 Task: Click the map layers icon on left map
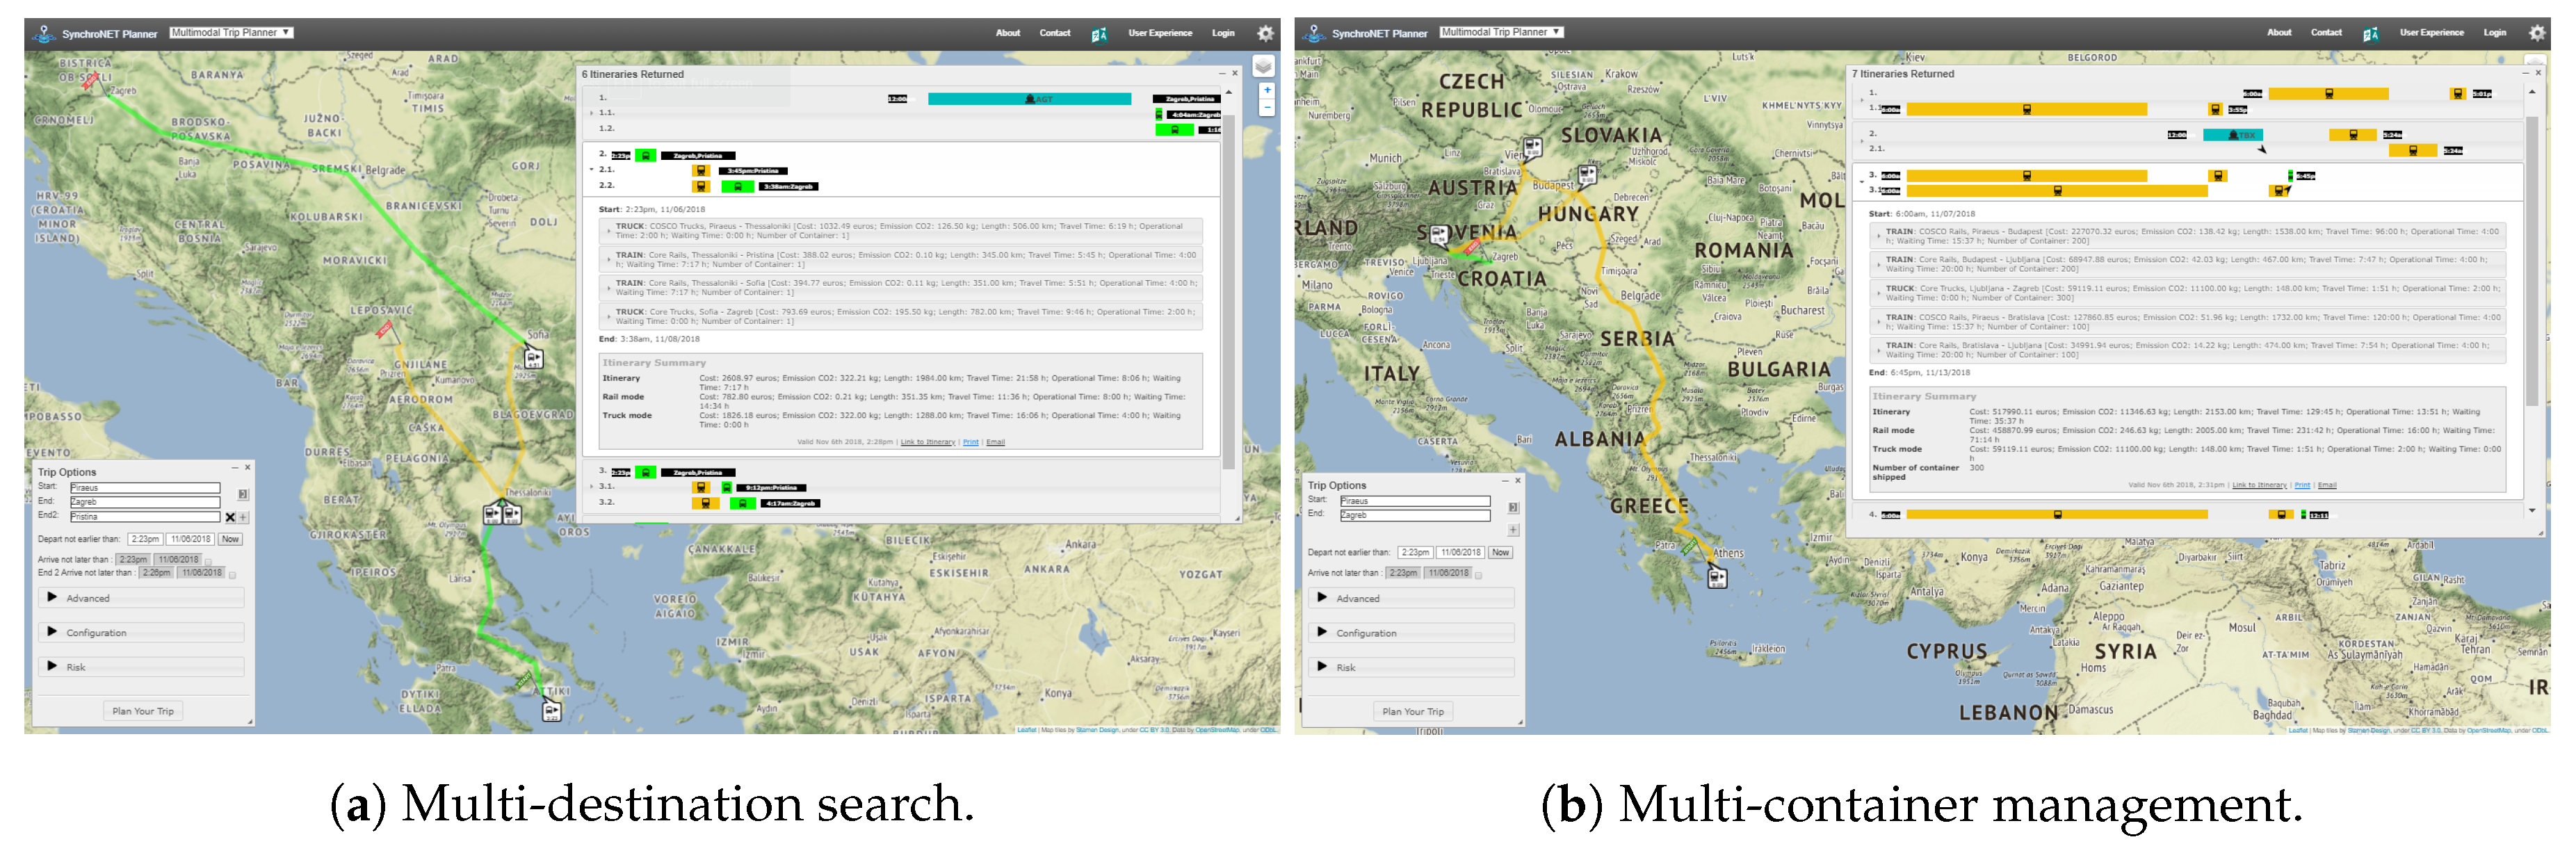[x=1264, y=66]
